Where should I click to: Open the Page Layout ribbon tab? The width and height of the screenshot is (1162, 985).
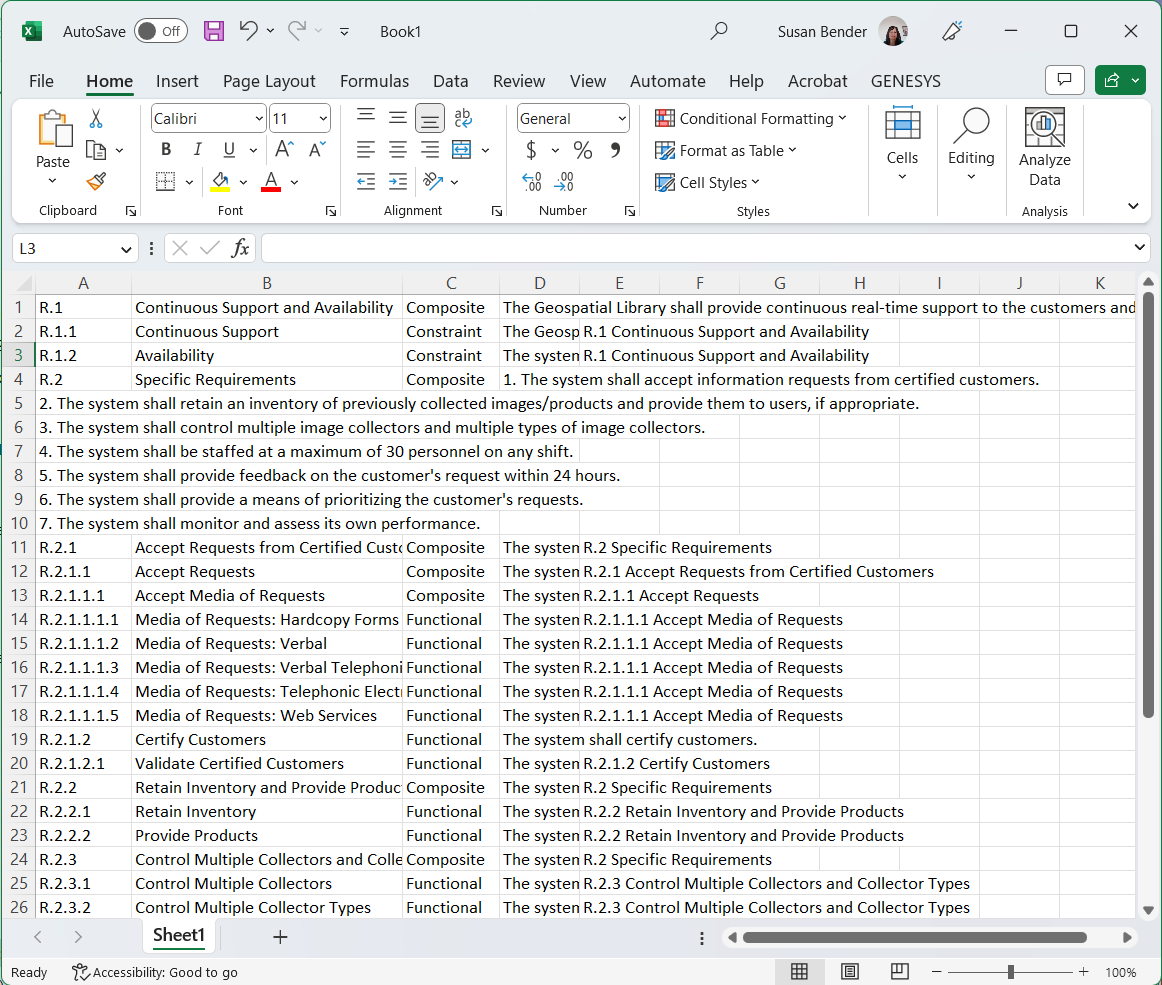269,81
